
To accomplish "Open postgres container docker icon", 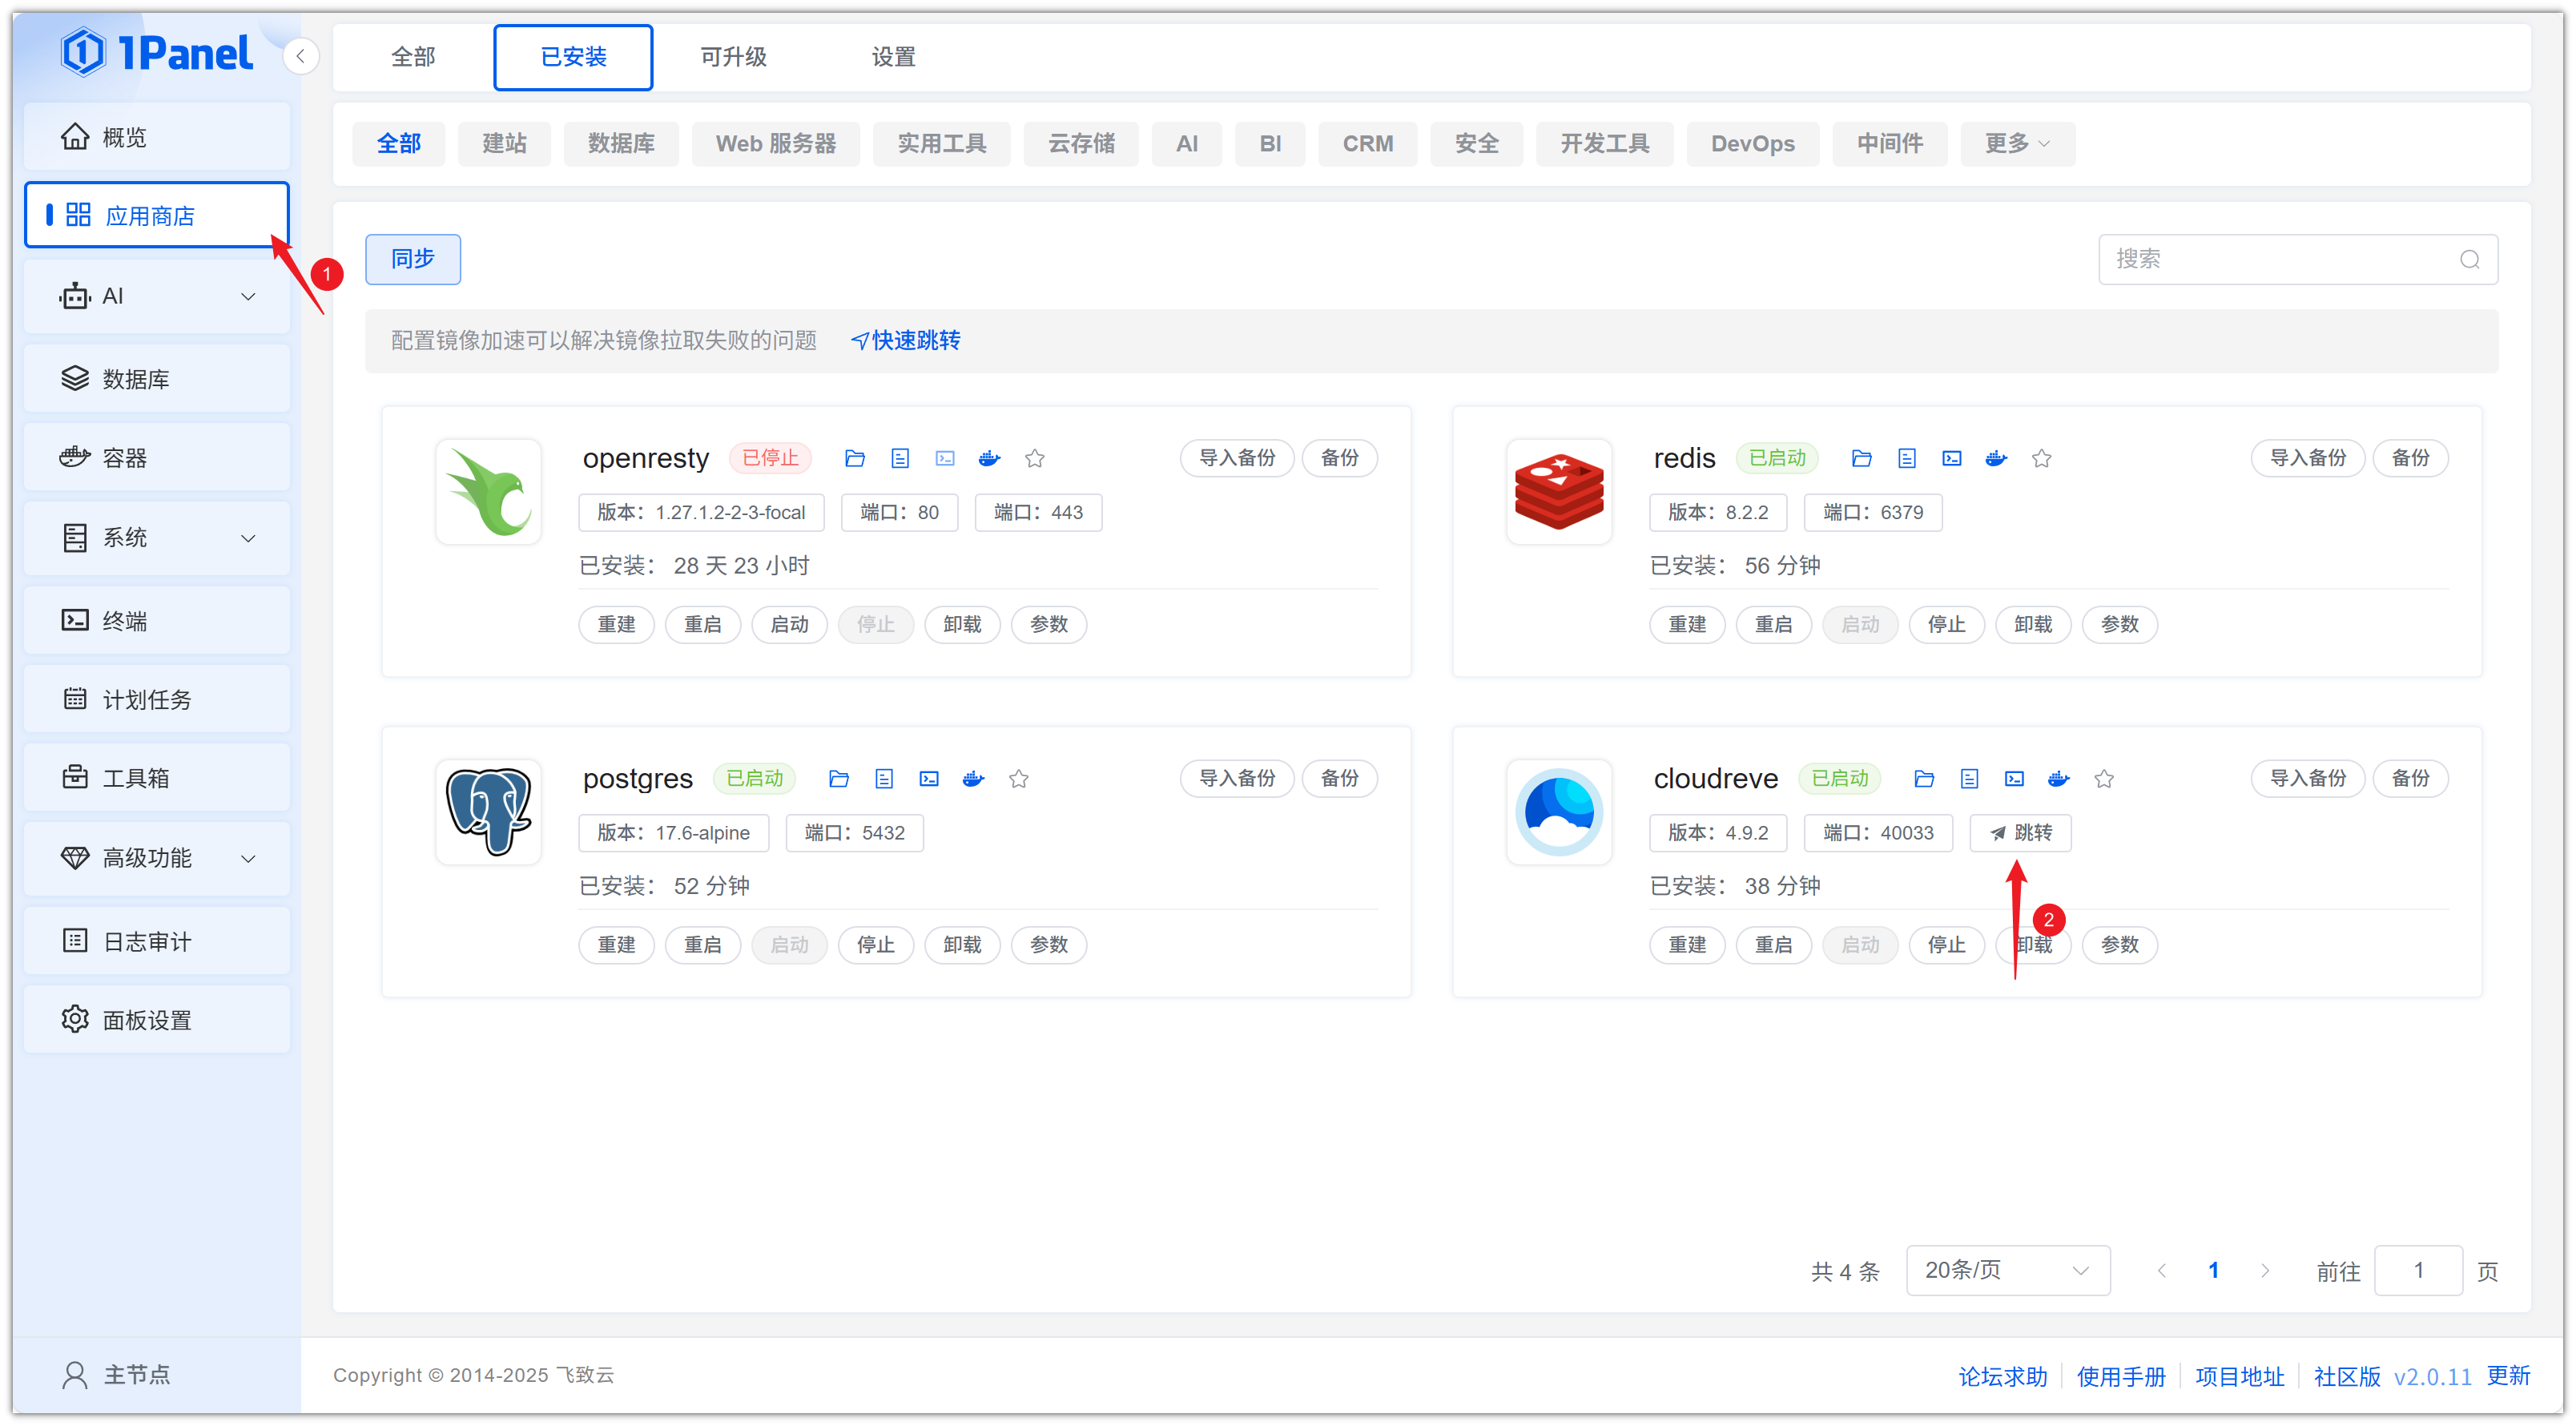I will 973,778.
